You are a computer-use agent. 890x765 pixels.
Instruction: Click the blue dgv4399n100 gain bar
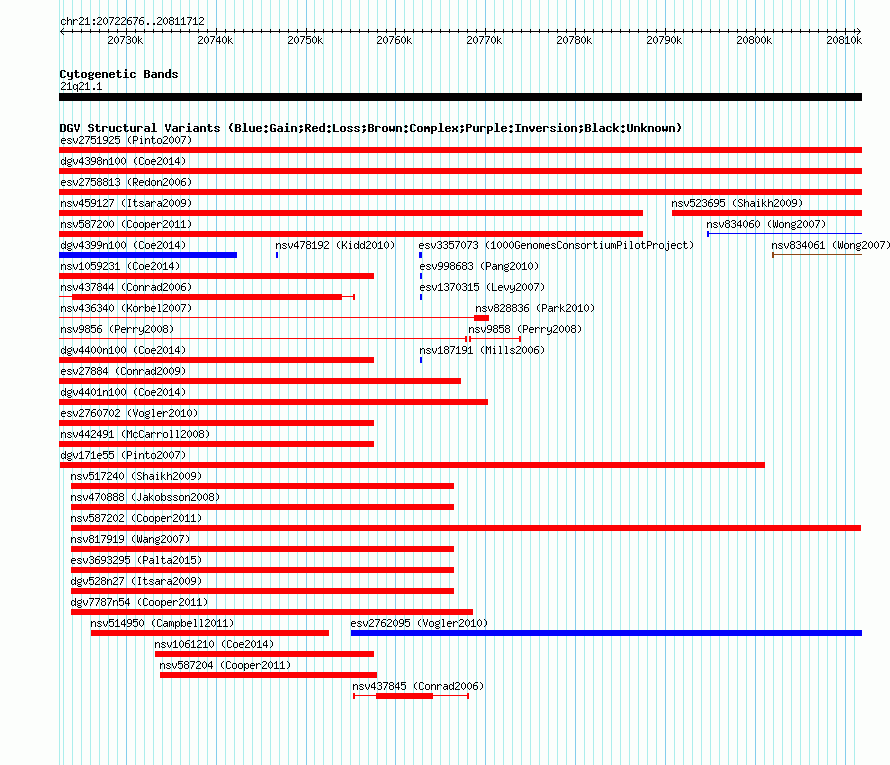click(148, 255)
